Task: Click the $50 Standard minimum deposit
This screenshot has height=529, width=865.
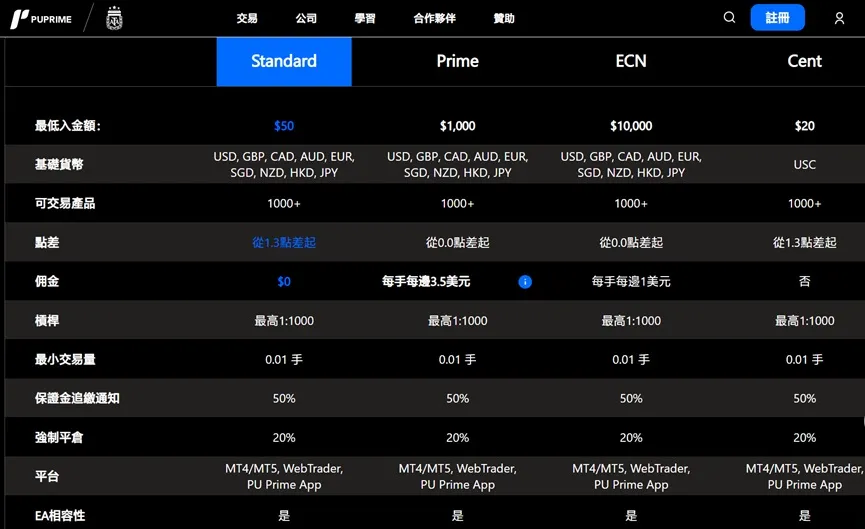Action: tap(284, 126)
